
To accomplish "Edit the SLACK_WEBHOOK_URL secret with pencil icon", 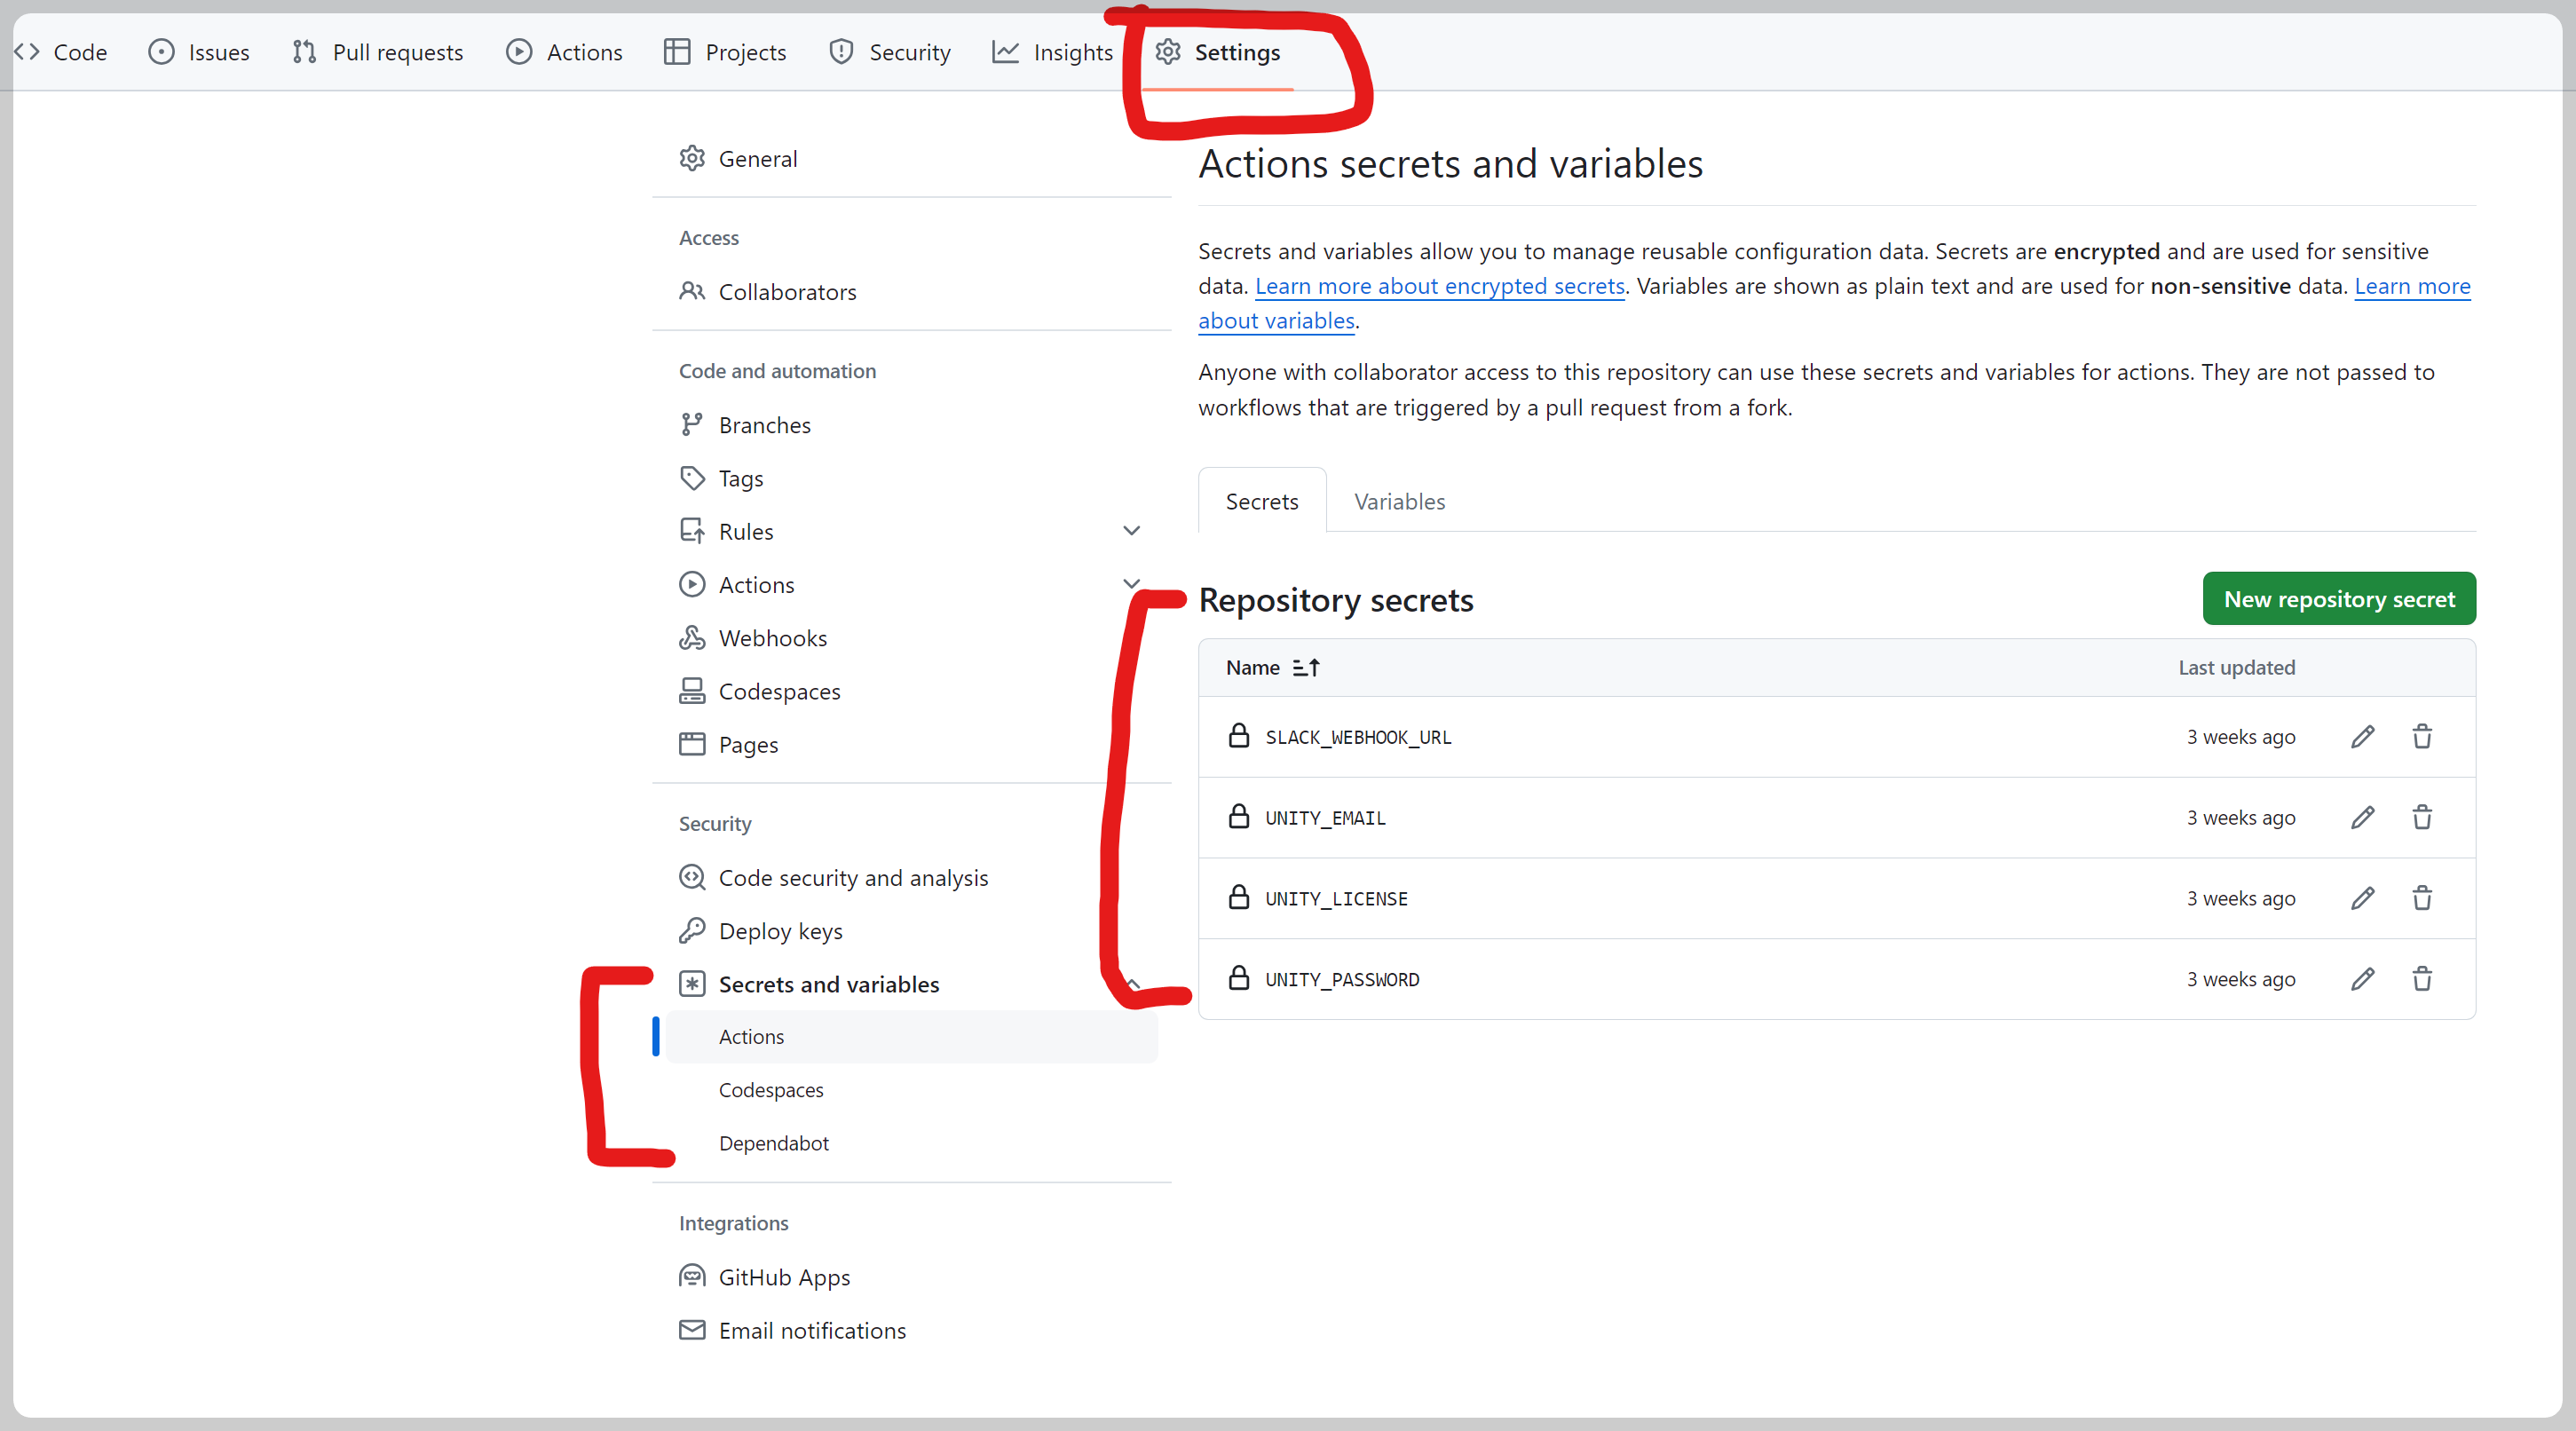I will click(2362, 737).
